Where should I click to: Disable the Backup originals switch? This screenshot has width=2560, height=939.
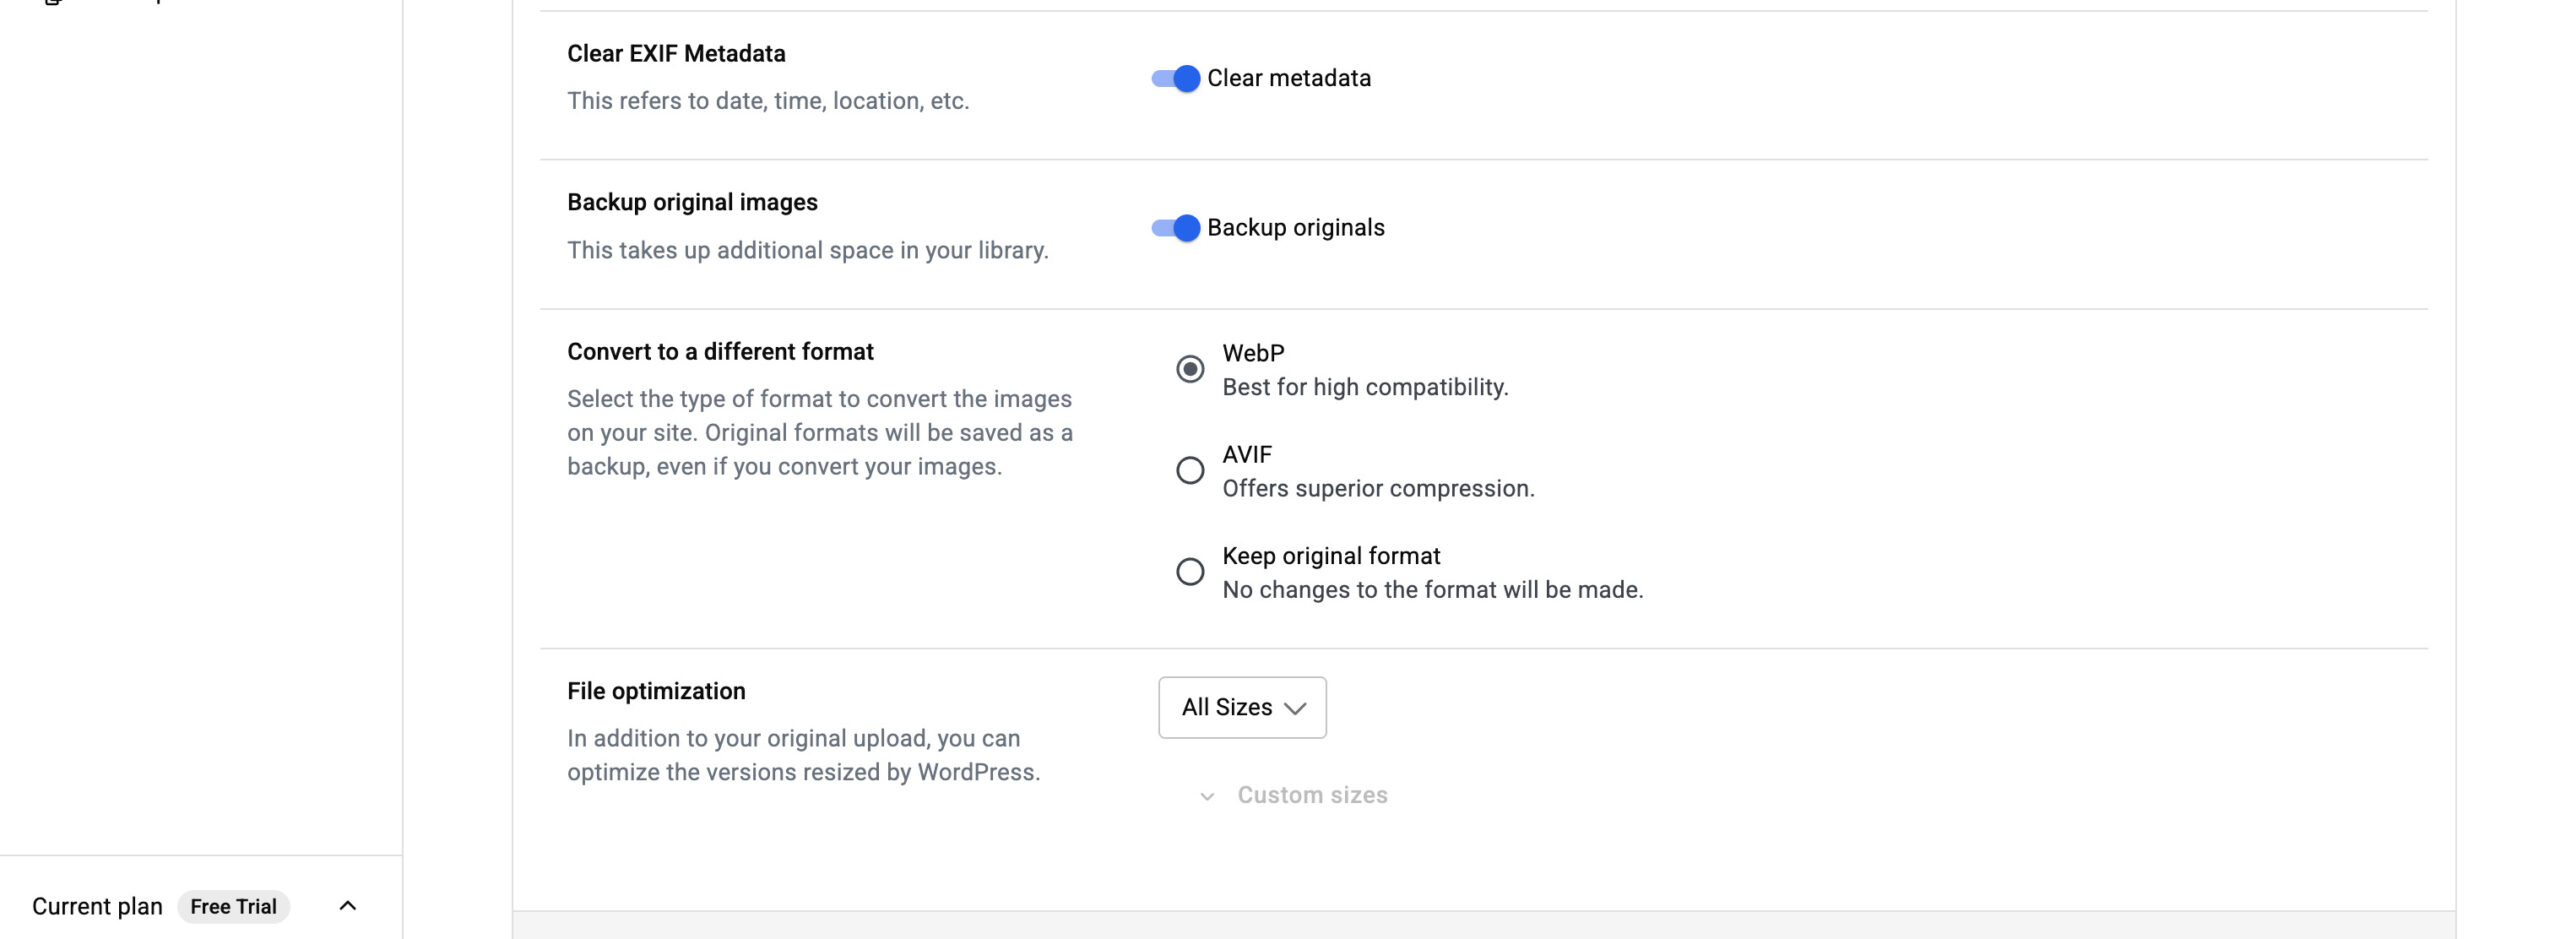pos(1175,228)
